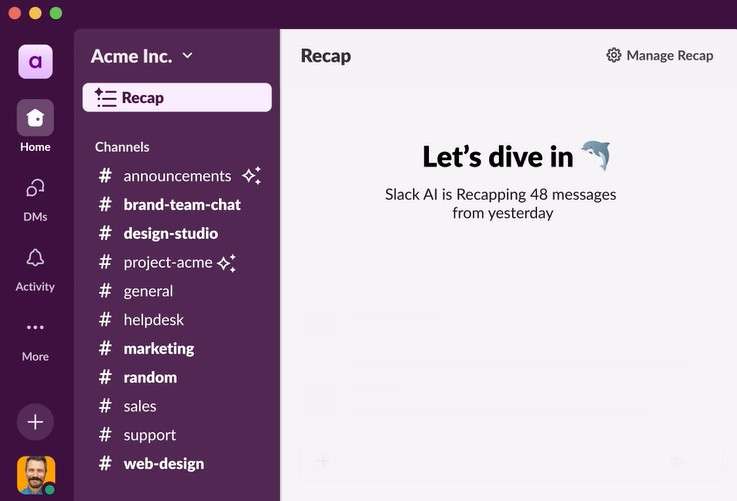This screenshot has width=737, height=501.
Task: Click the green window zoom button
Action: coord(56,13)
